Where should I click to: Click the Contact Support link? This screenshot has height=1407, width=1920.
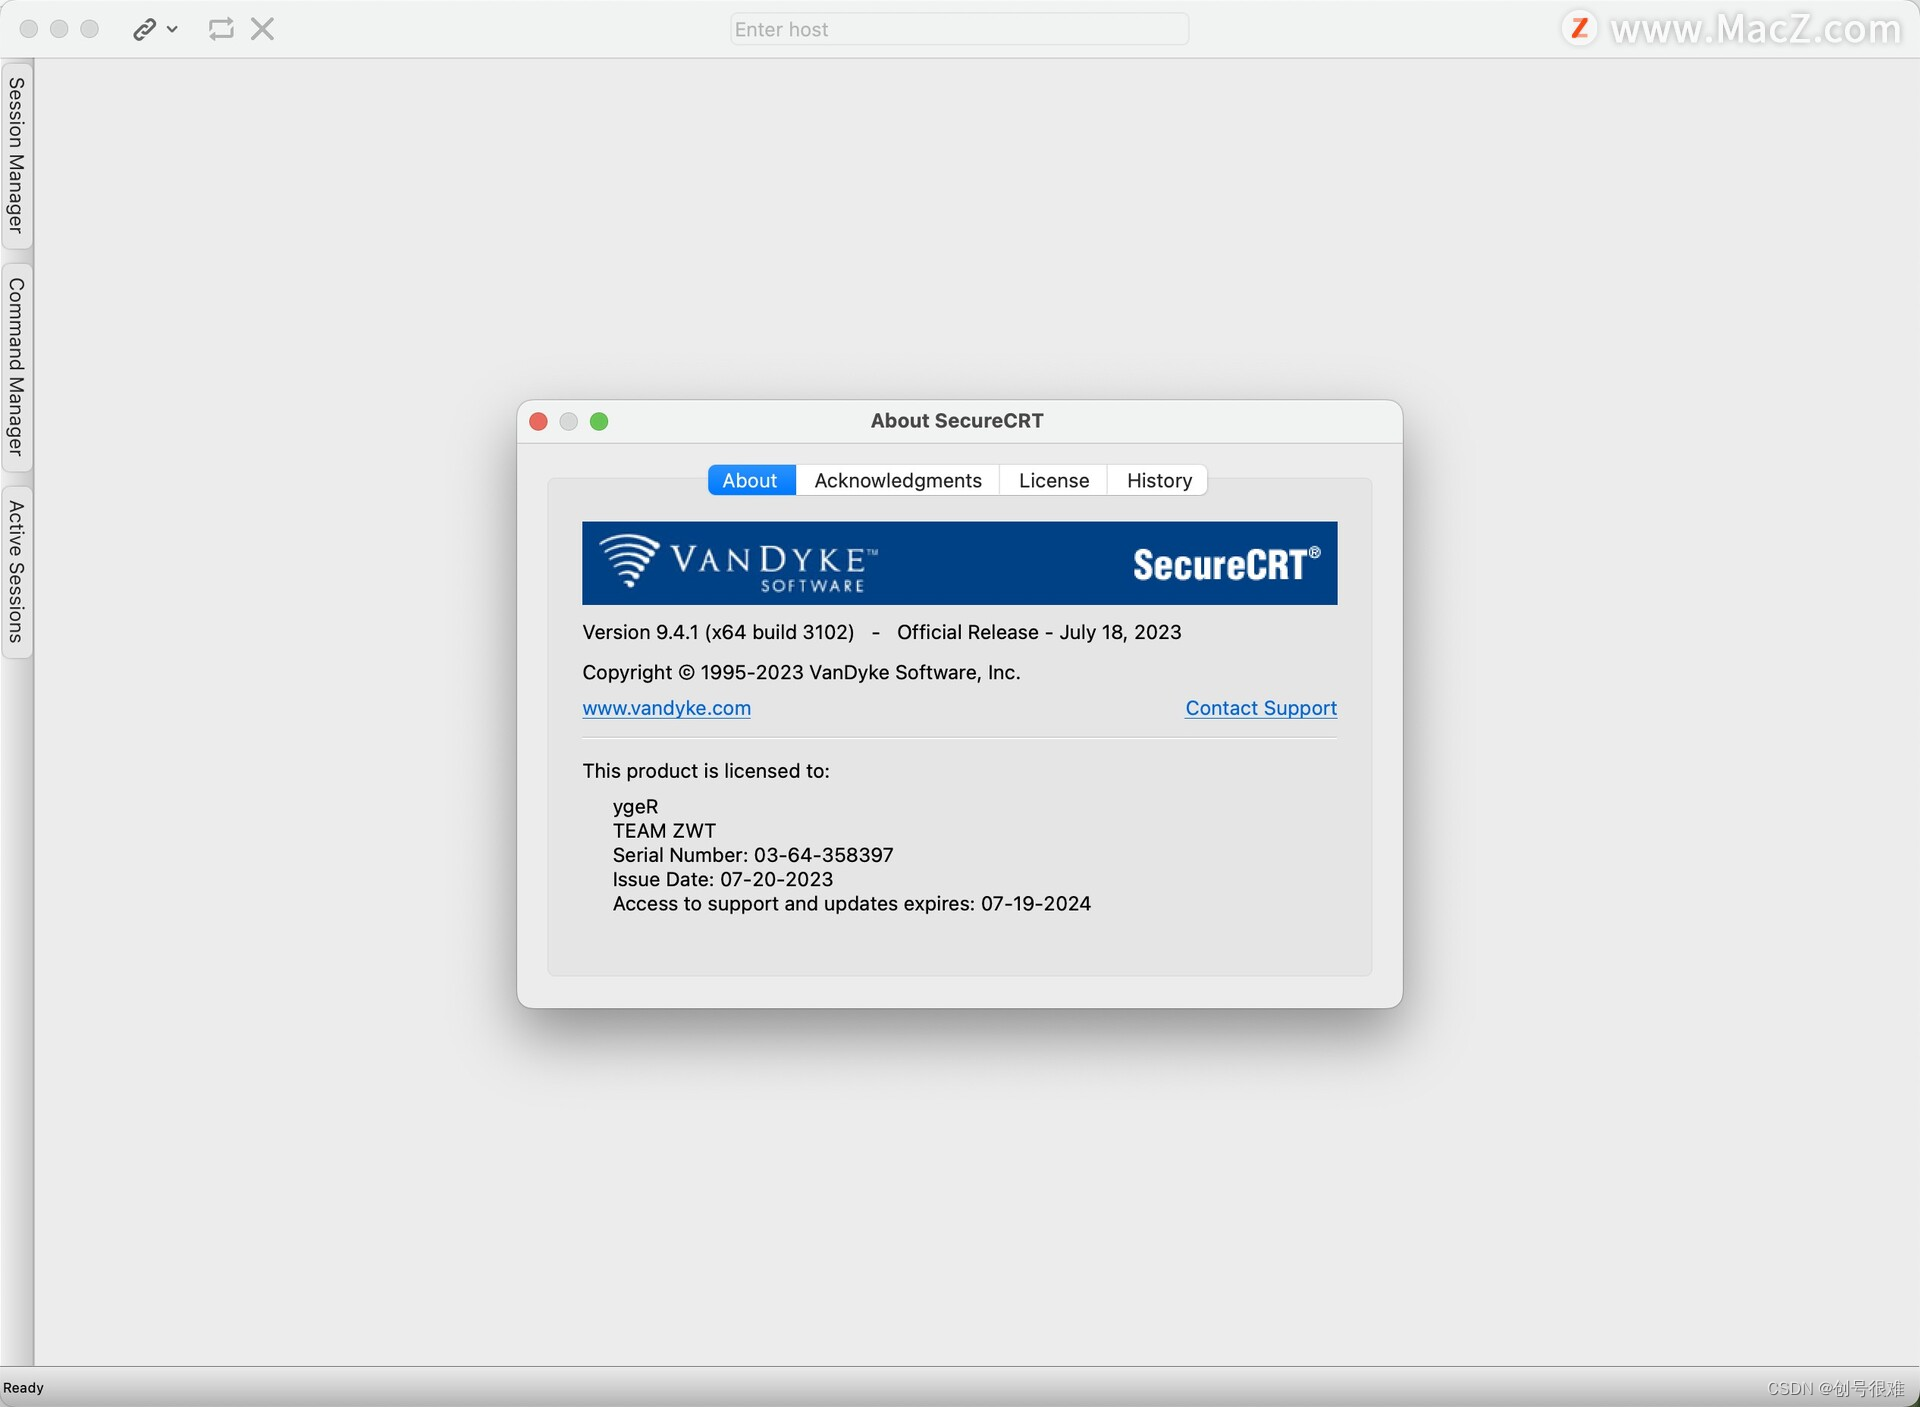pos(1261,708)
